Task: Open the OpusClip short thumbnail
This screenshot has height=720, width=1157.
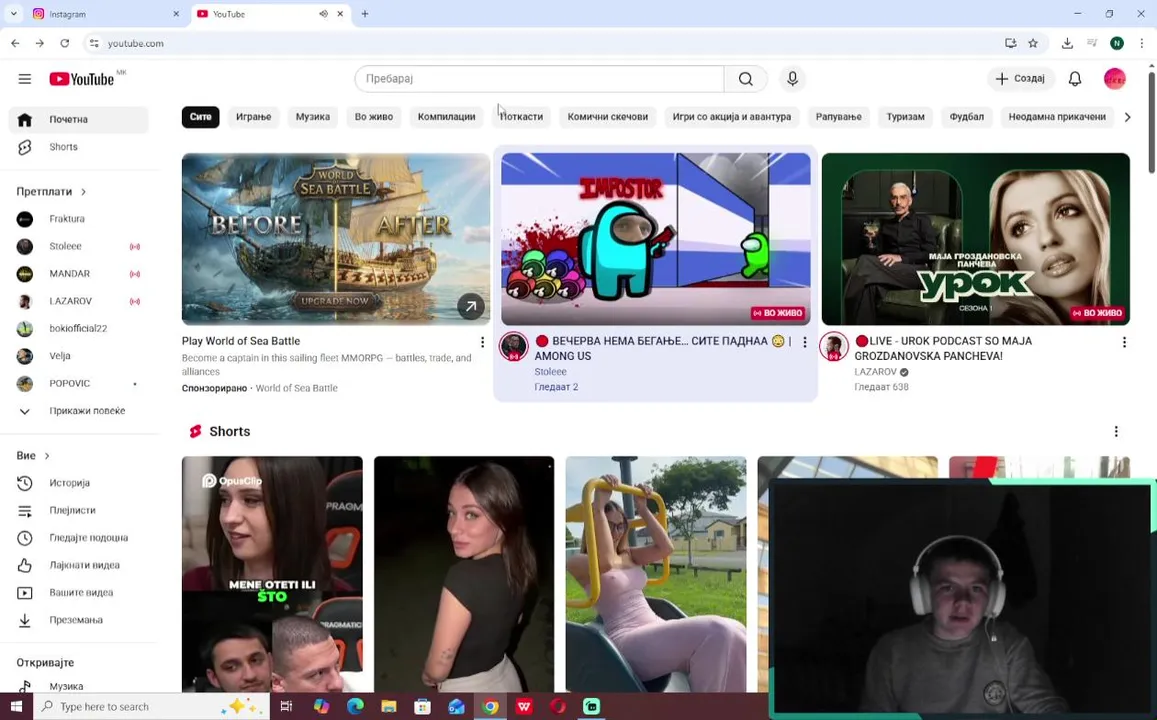Action: [x=272, y=574]
